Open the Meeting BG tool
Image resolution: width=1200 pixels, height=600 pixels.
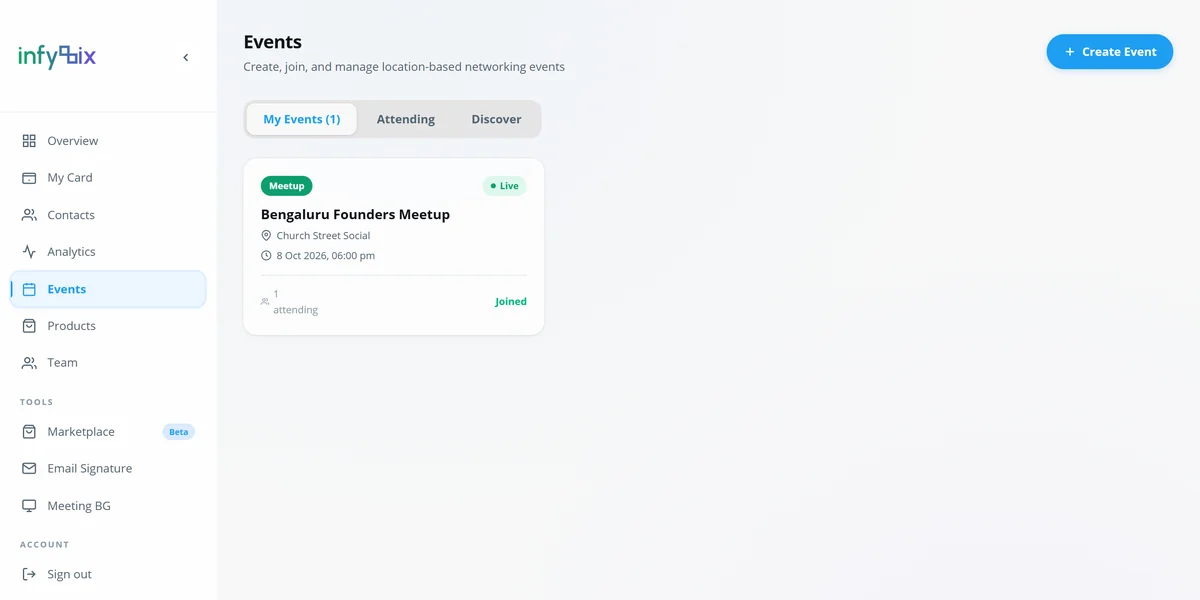(x=108, y=506)
